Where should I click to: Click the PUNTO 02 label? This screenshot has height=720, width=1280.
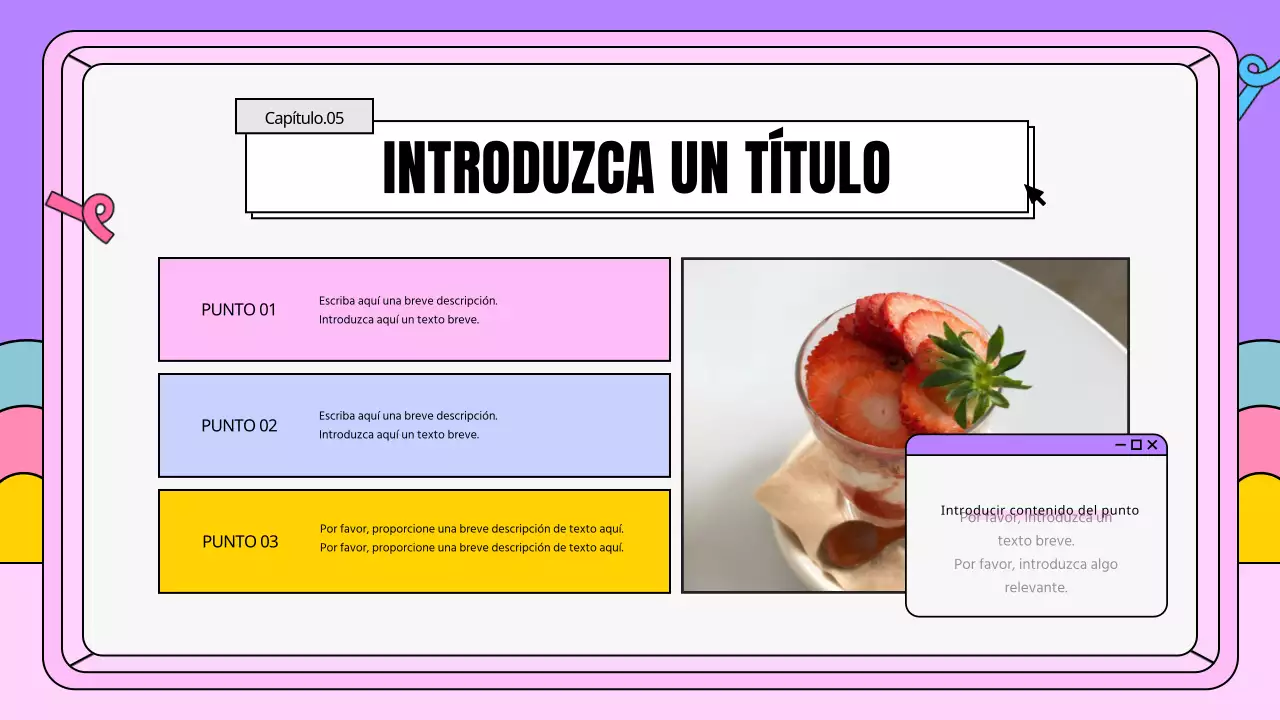(x=239, y=426)
